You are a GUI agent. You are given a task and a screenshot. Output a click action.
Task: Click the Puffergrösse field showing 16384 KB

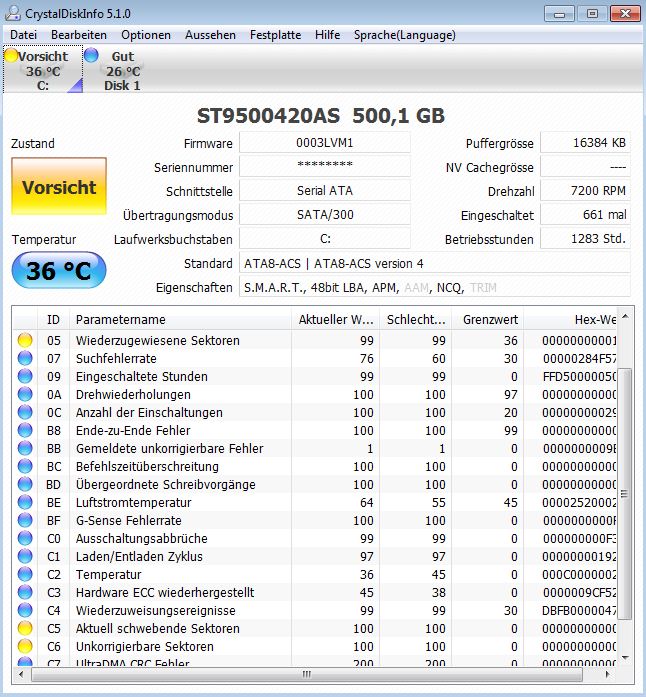tap(585, 143)
